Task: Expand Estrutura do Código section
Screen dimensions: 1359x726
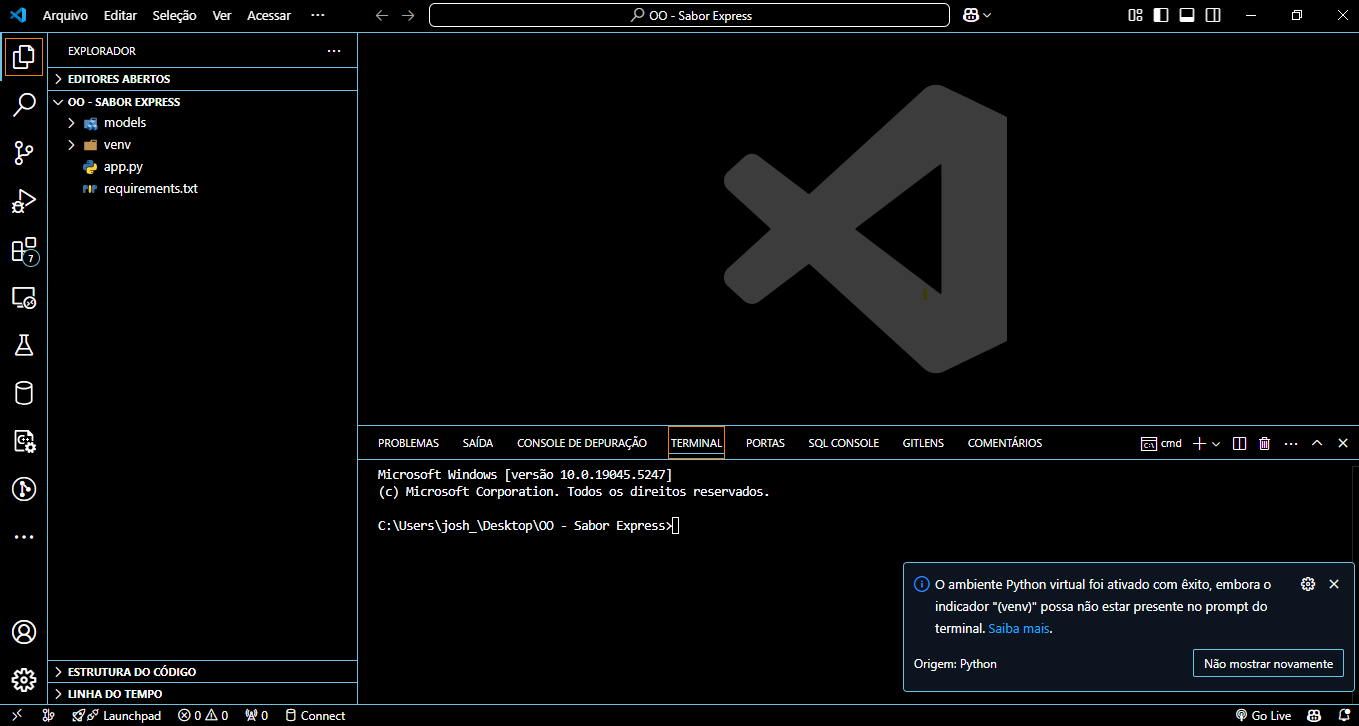Action: coord(202,671)
